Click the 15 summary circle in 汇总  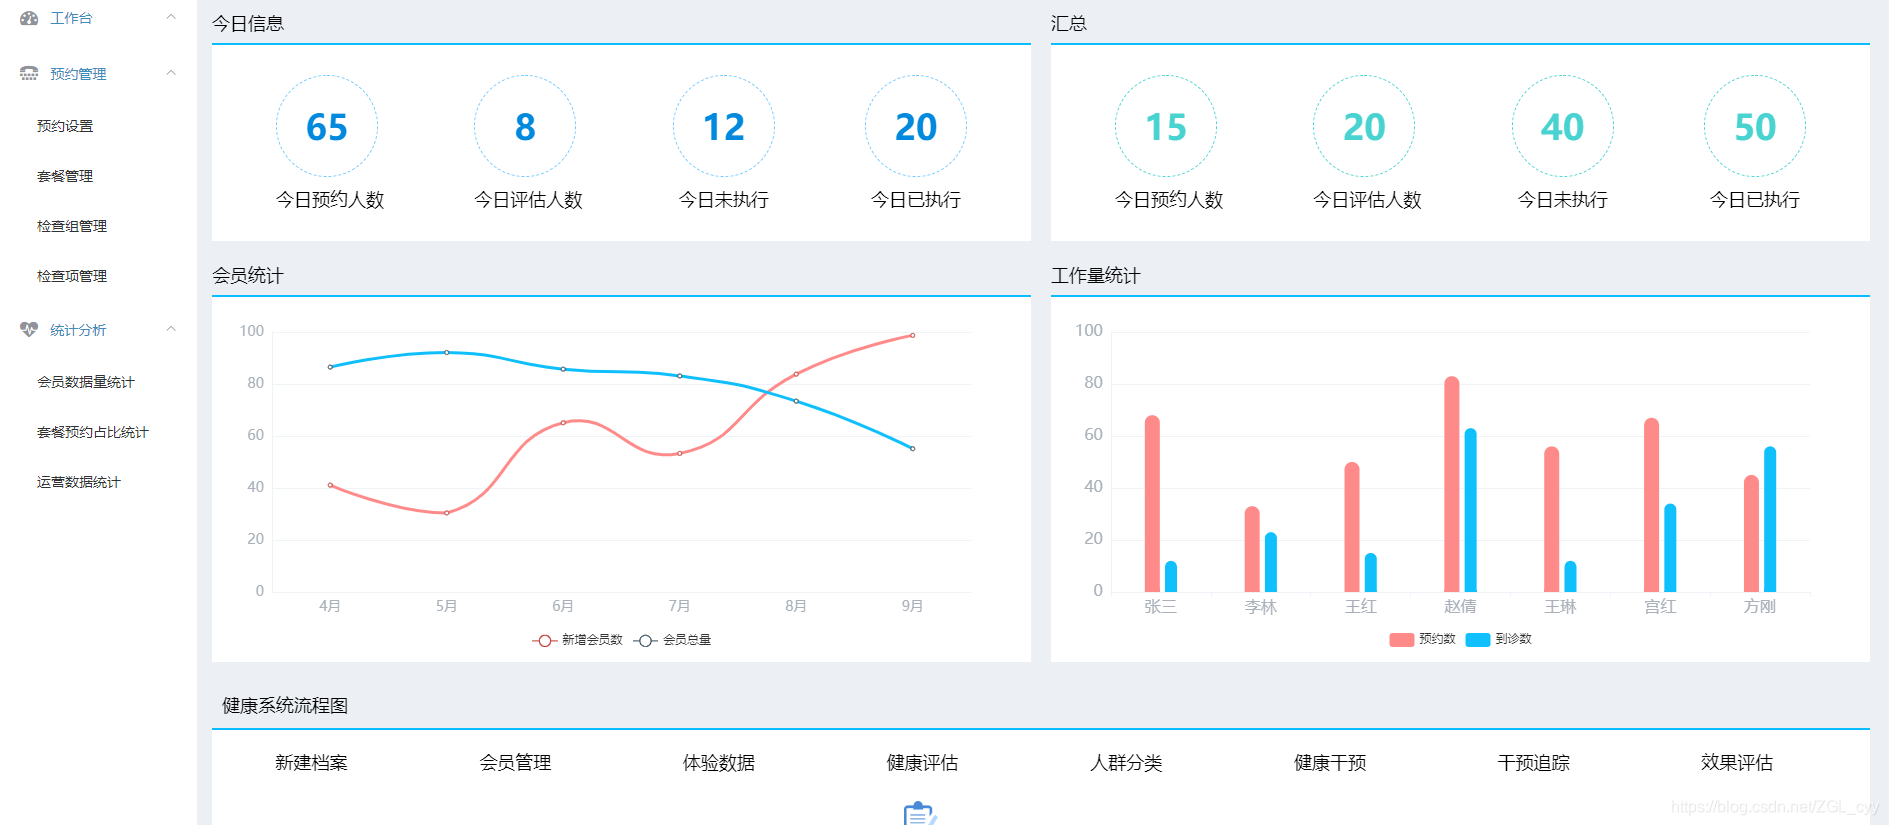(x=1166, y=126)
